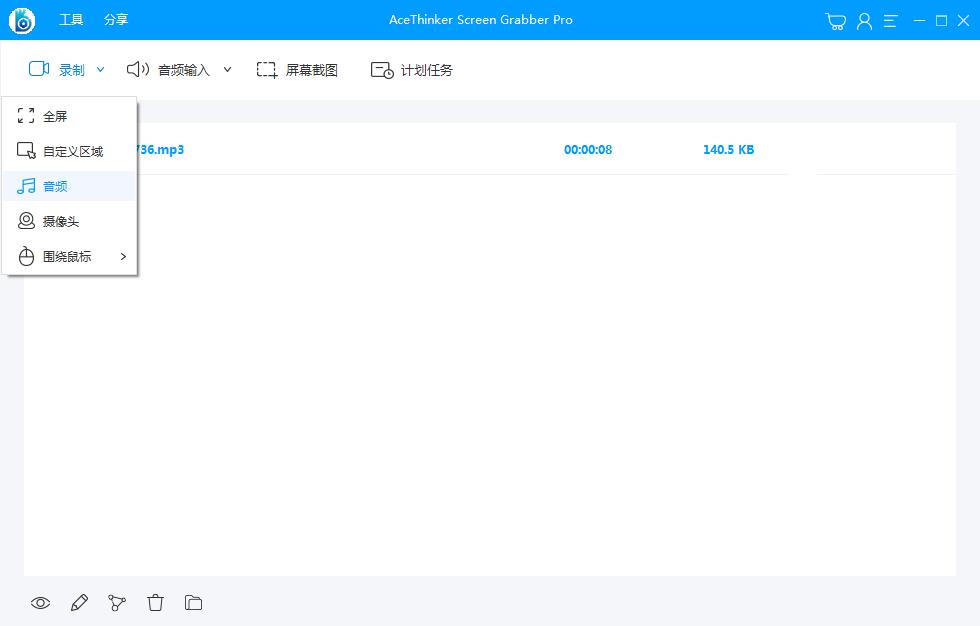Open the 分享 share menu
Screen dimensions: 980x626
116,20
